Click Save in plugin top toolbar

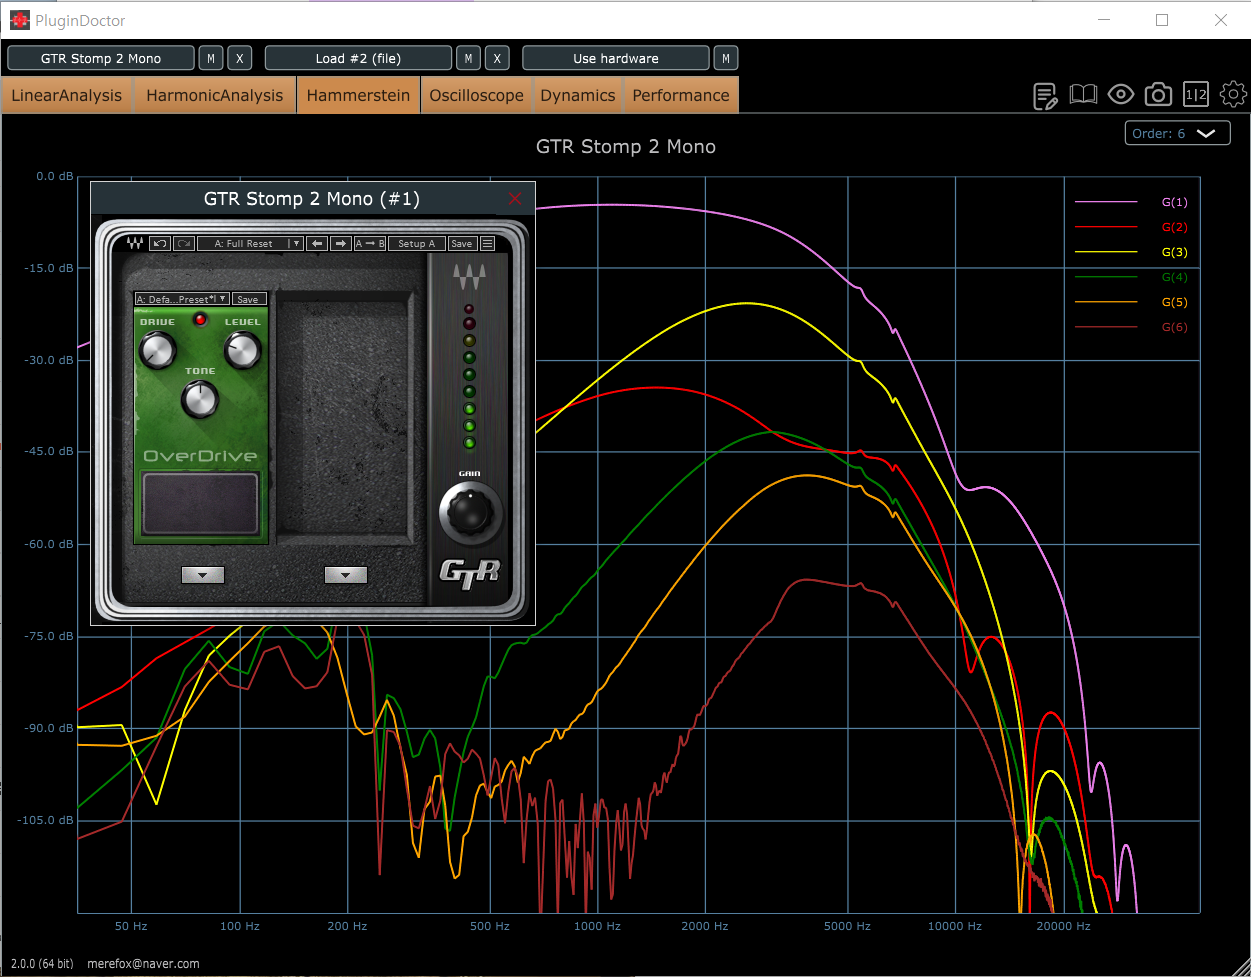461,243
